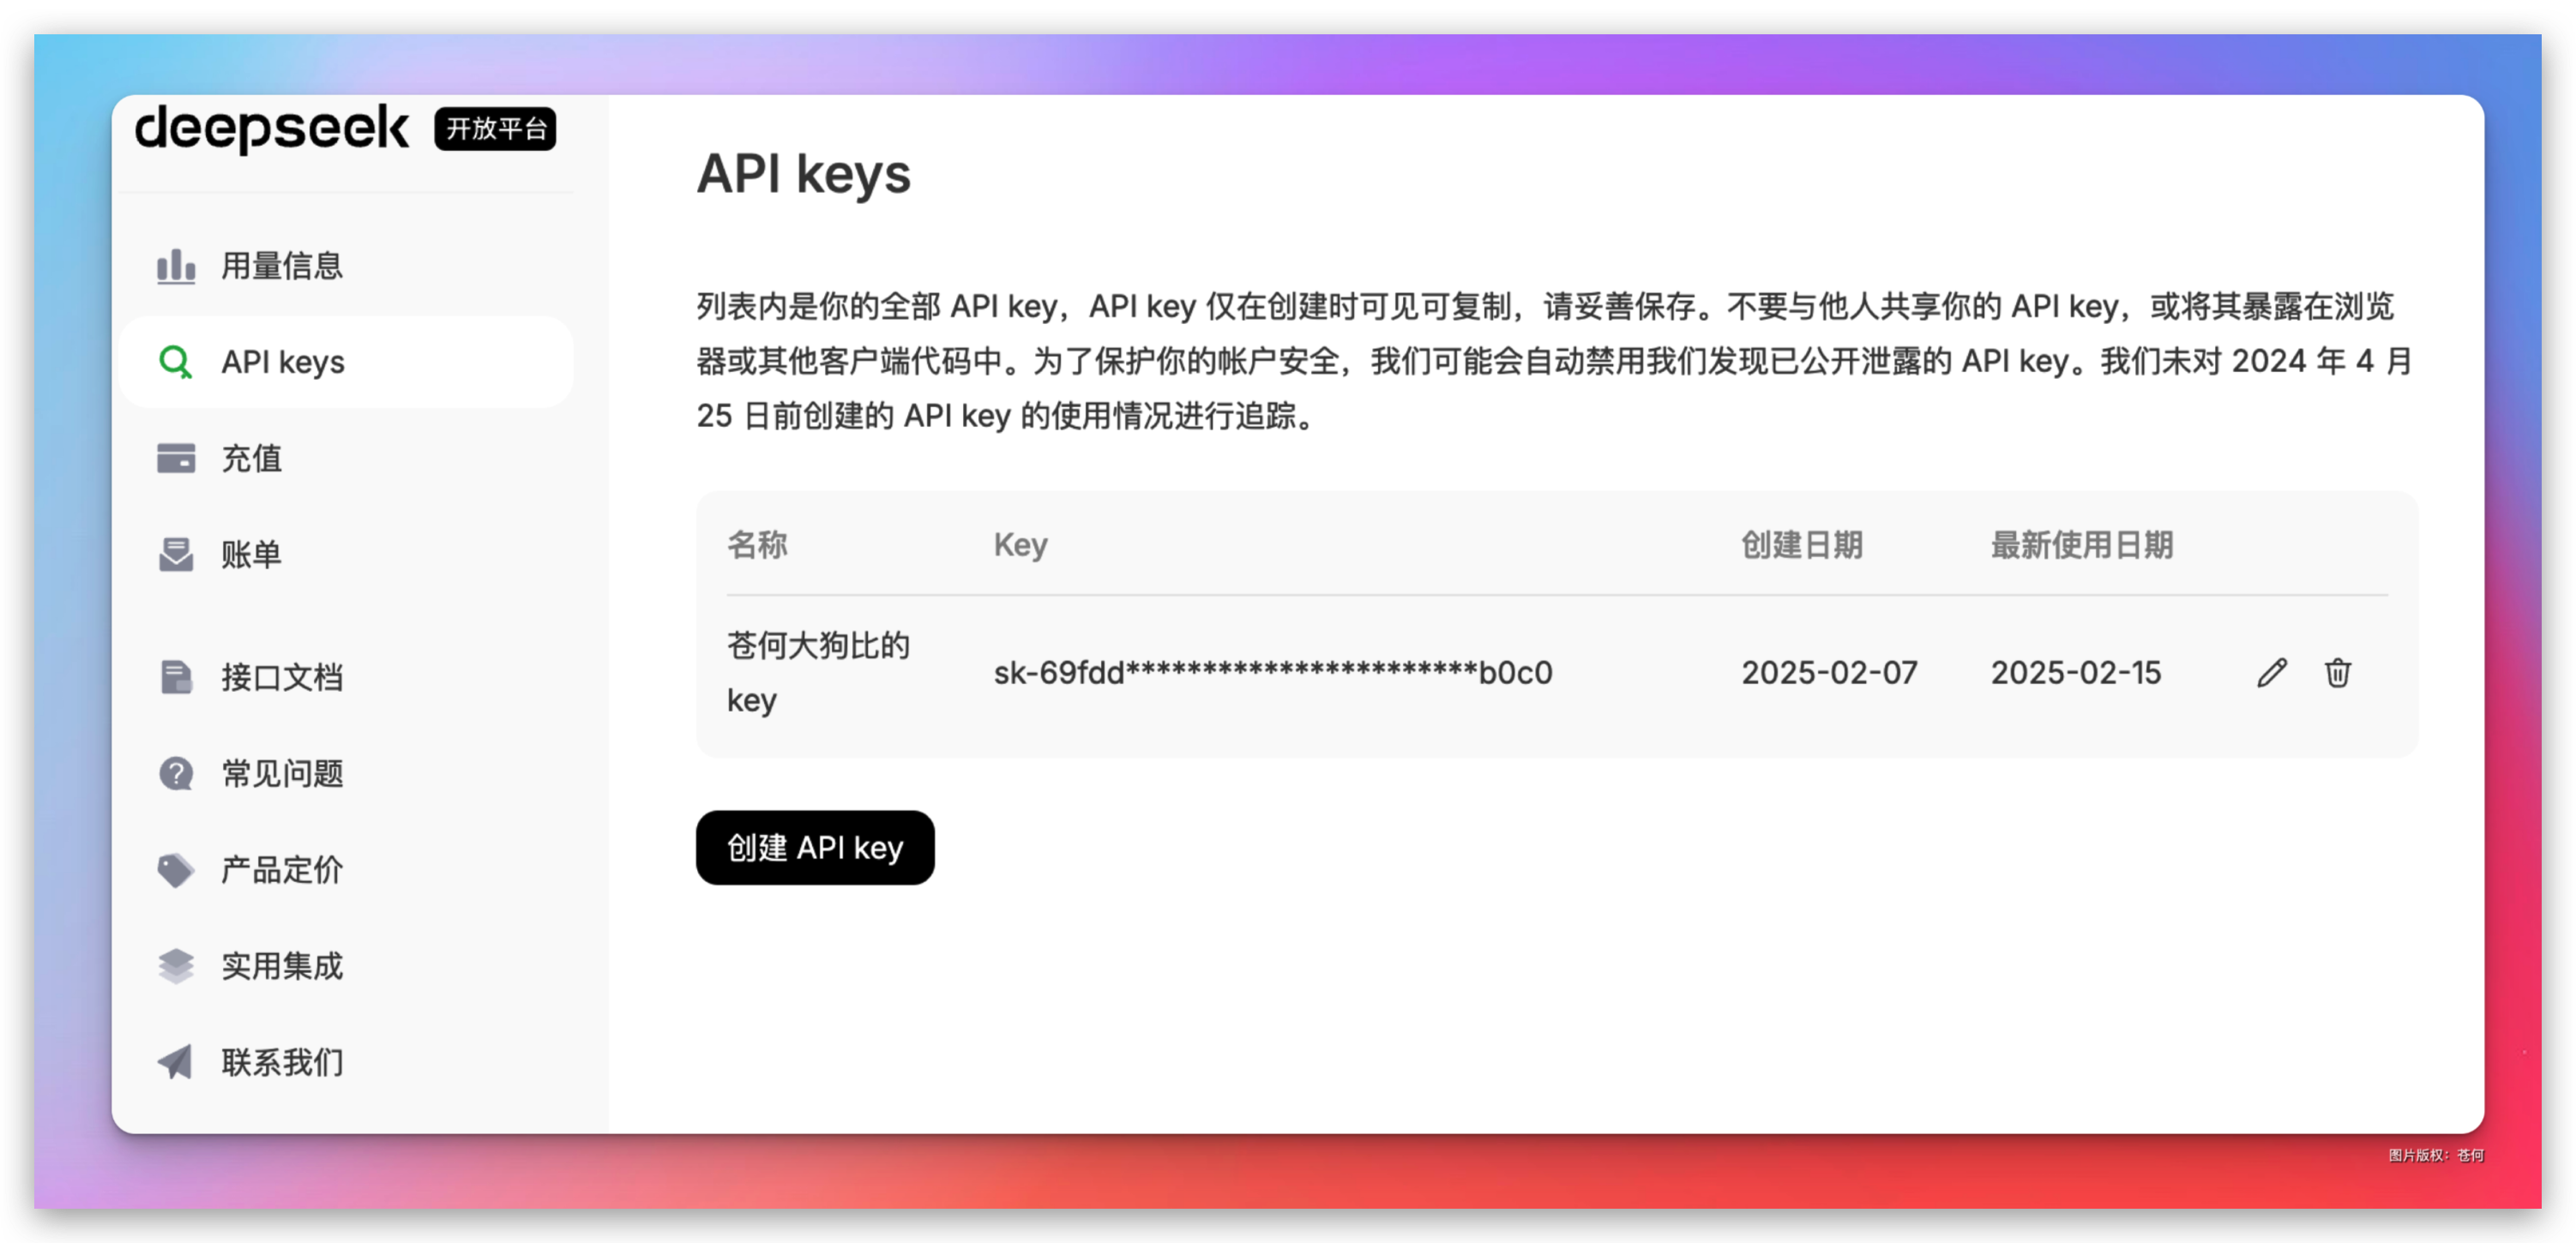Switch to the API keys sidebar tab
The width and height of the screenshot is (2576, 1243).
(283, 362)
